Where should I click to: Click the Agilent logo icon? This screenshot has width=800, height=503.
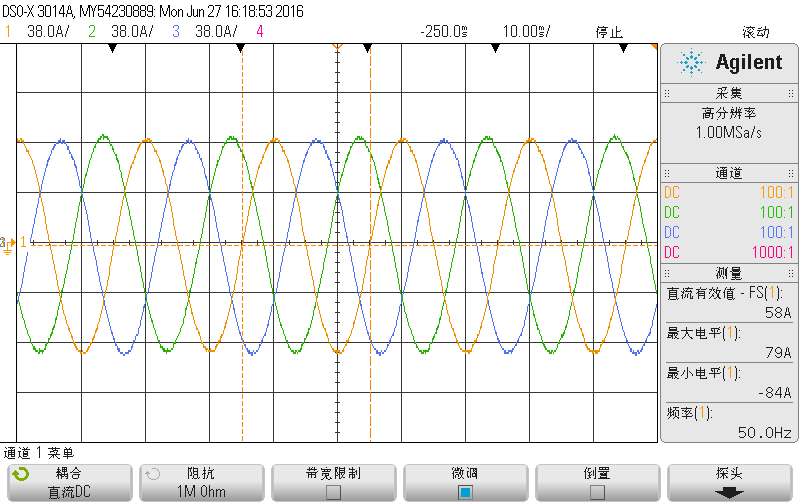tap(691, 62)
